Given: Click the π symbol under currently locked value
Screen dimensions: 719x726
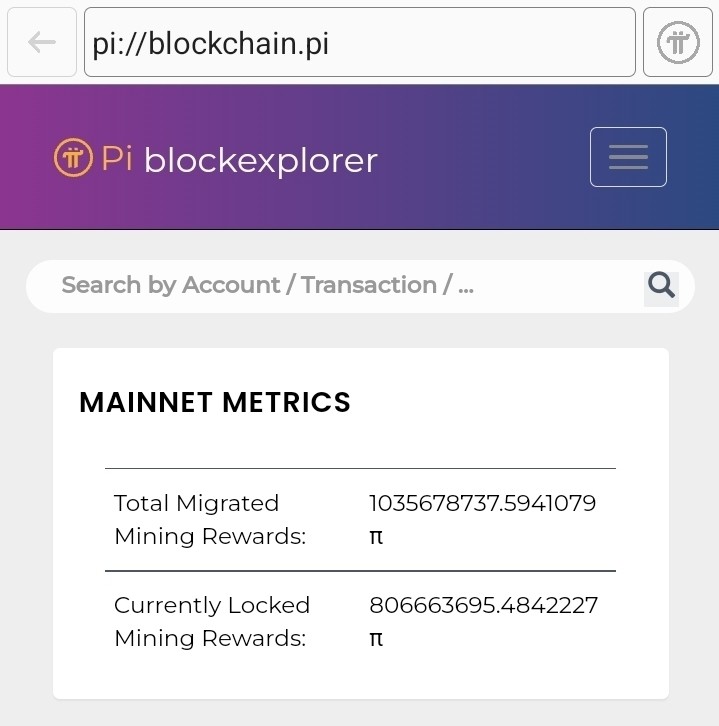Looking at the screenshot, I should (x=376, y=639).
